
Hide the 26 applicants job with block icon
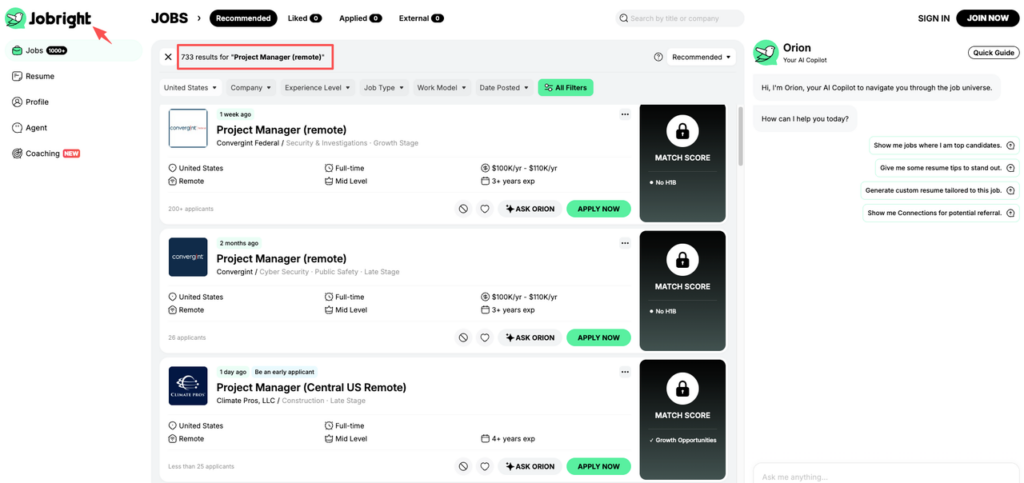(x=463, y=337)
